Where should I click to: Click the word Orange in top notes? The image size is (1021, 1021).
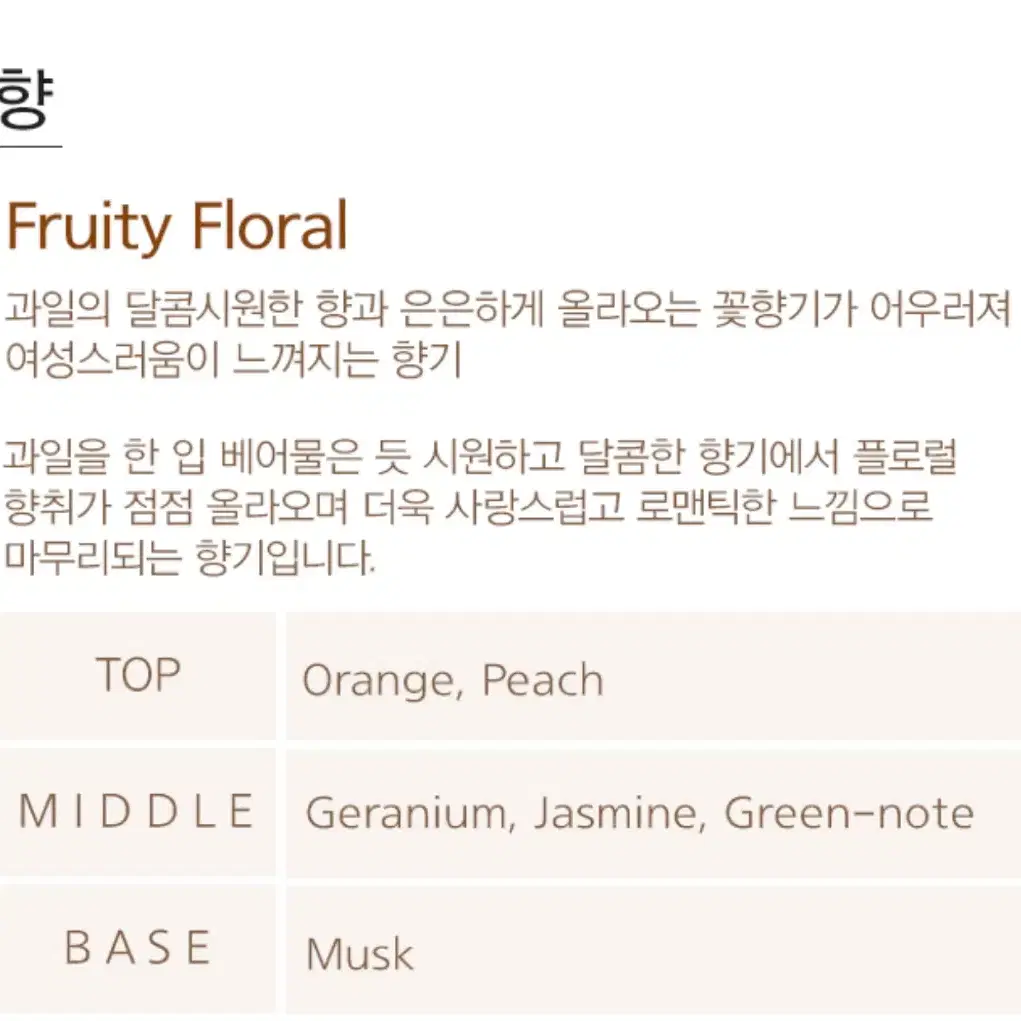coord(380,682)
